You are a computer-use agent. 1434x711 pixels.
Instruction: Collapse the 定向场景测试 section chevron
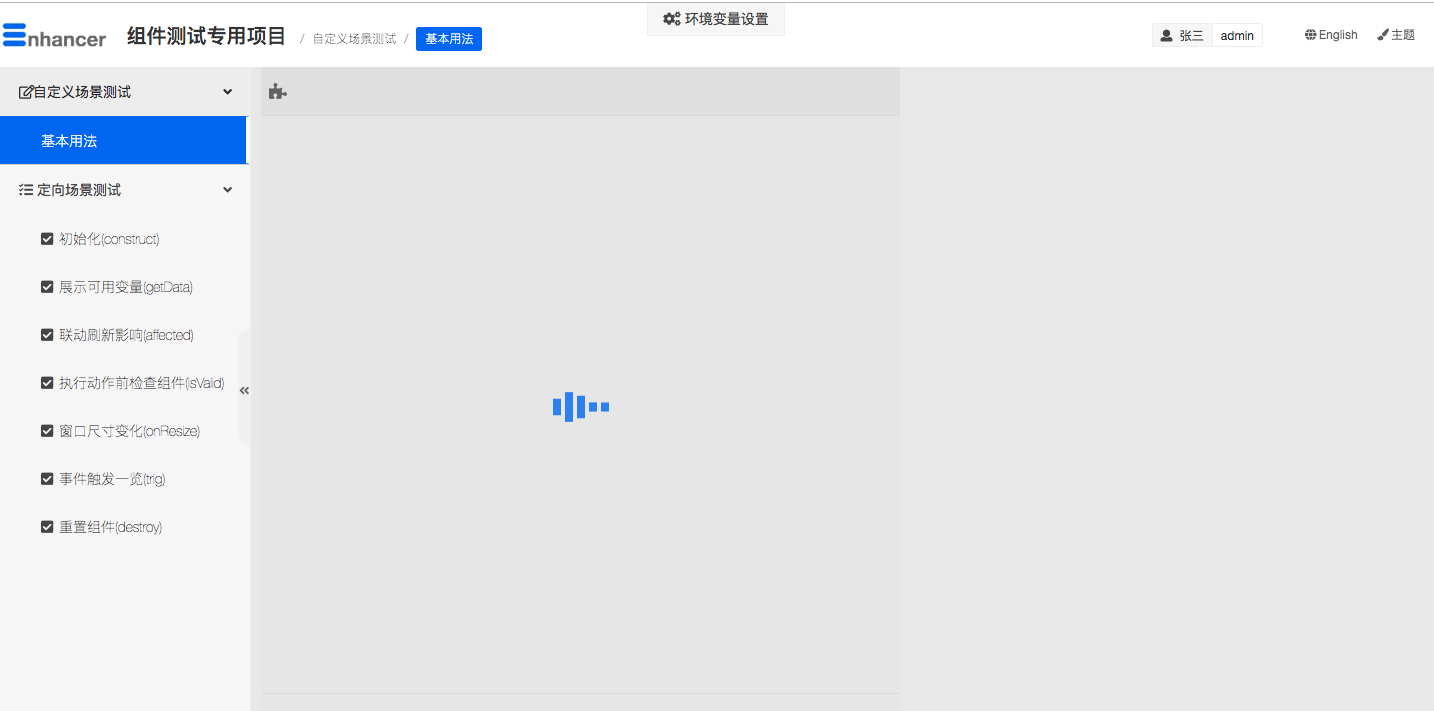click(227, 190)
